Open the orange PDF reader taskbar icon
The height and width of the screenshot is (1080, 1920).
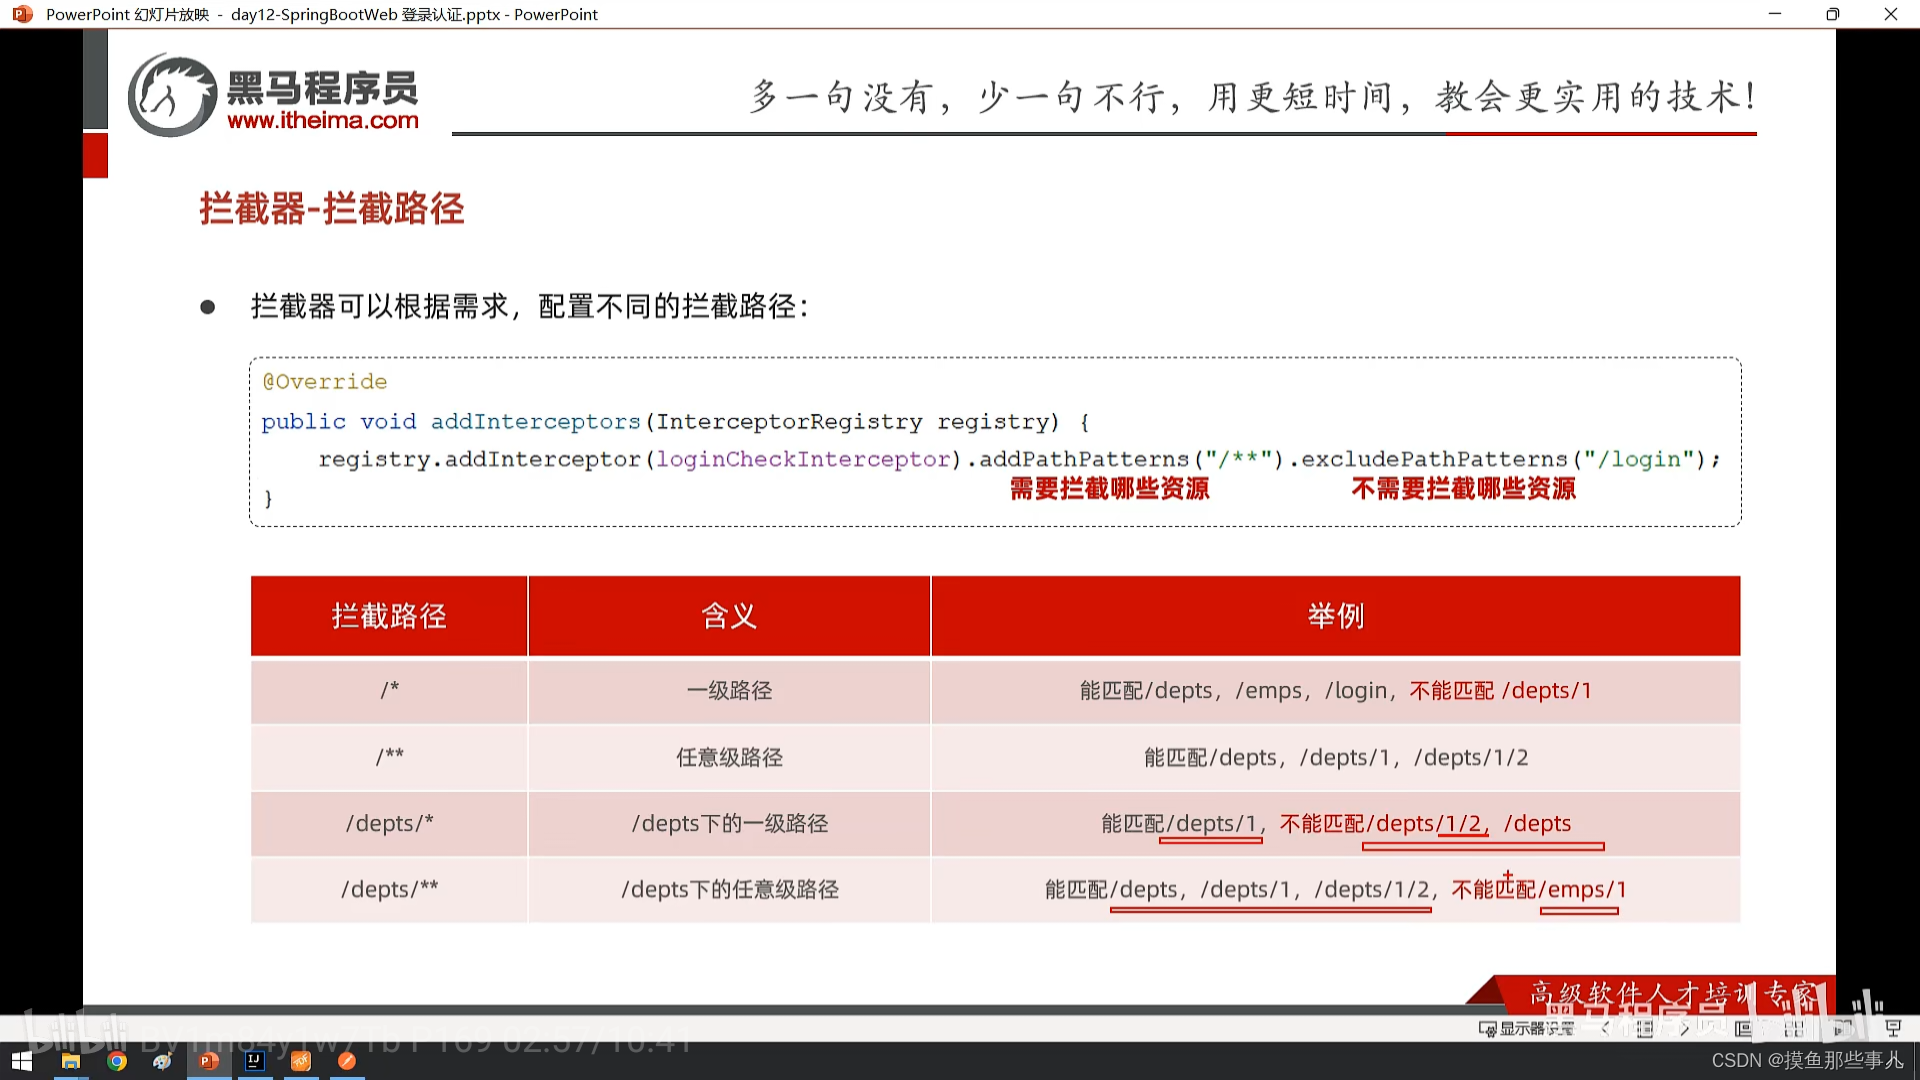(301, 1061)
